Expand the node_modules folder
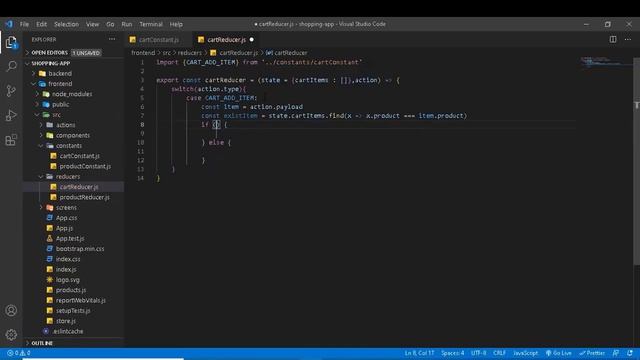Screen dimensions: 640x360 (x=71, y=94)
